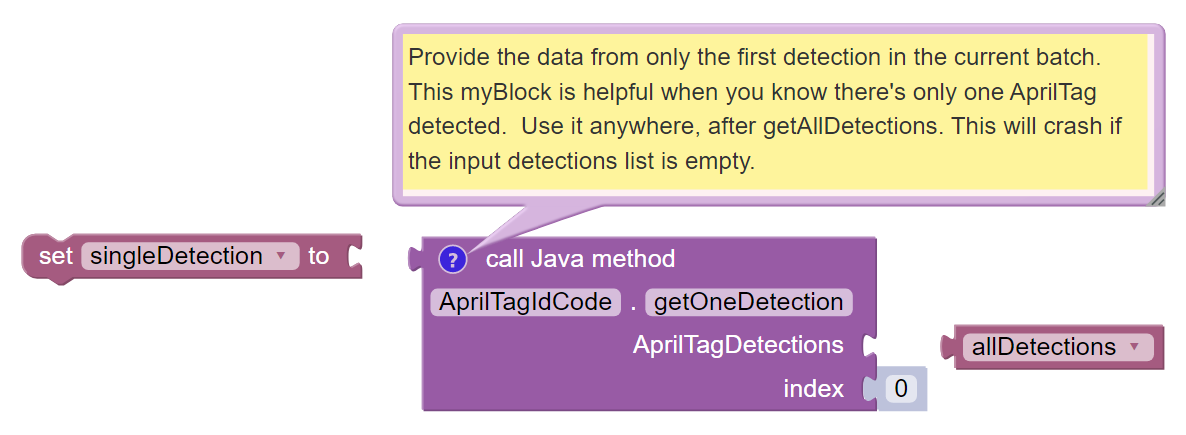Select the blue number block's left edge
The image size is (1186, 435).
click(x=868, y=389)
